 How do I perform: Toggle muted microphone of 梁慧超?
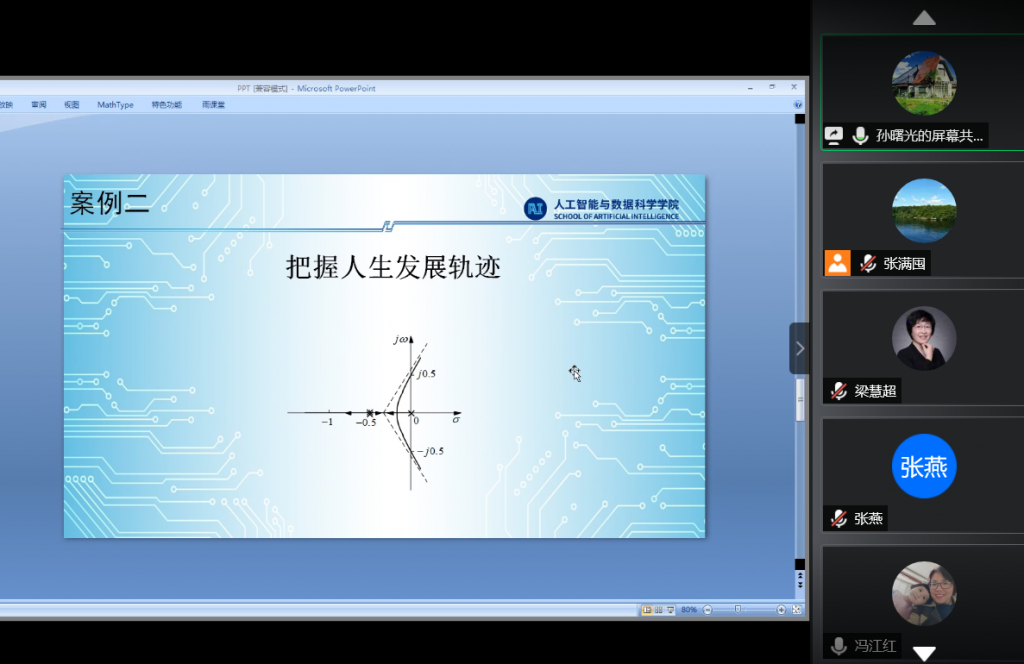[x=838, y=391]
